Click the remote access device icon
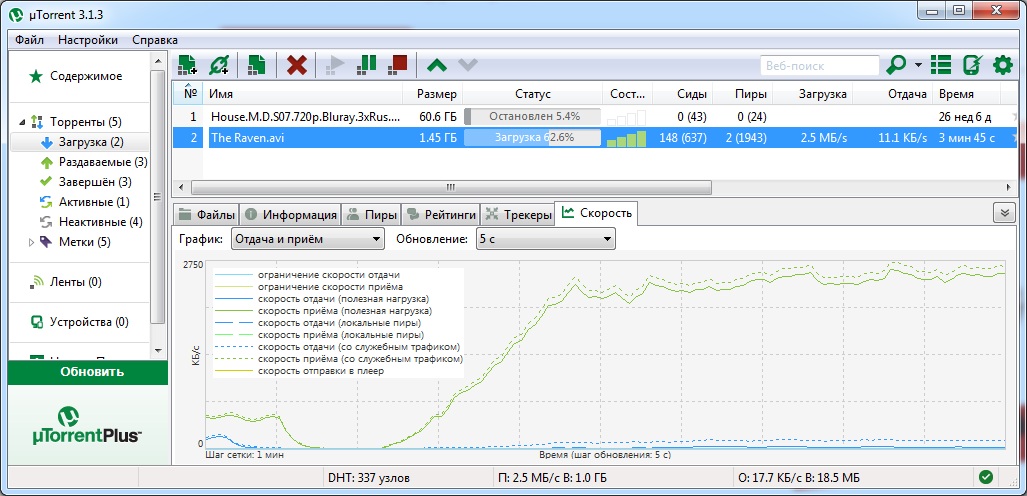Viewport: 1027px width, 496px height. tap(971, 66)
